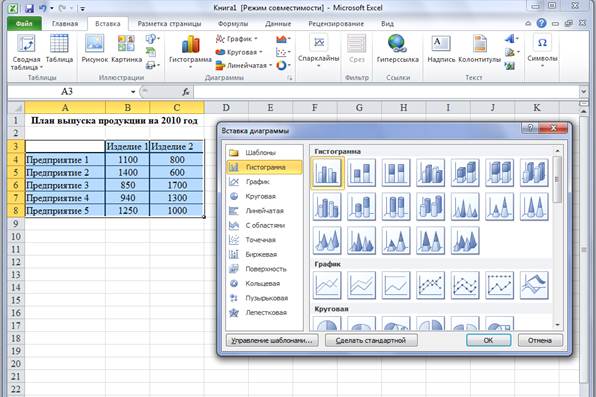Screen dimensions: 596x397
Task: Select the clustered column chart thumbnail
Action: pyautogui.click(x=327, y=173)
